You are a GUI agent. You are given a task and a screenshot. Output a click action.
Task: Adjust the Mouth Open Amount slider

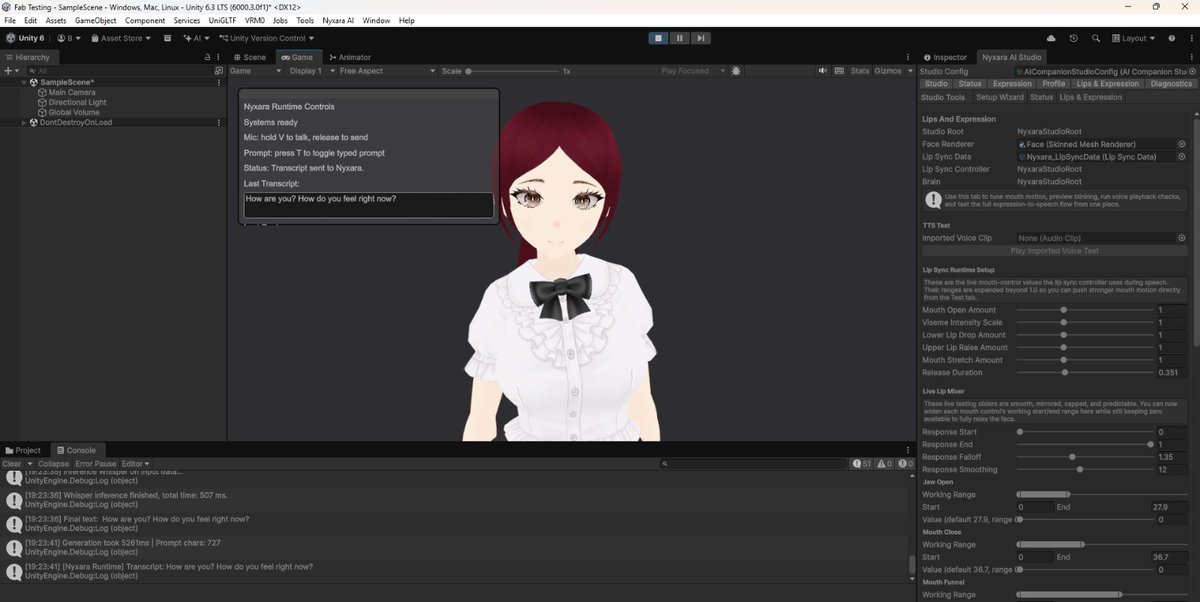click(x=1084, y=310)
